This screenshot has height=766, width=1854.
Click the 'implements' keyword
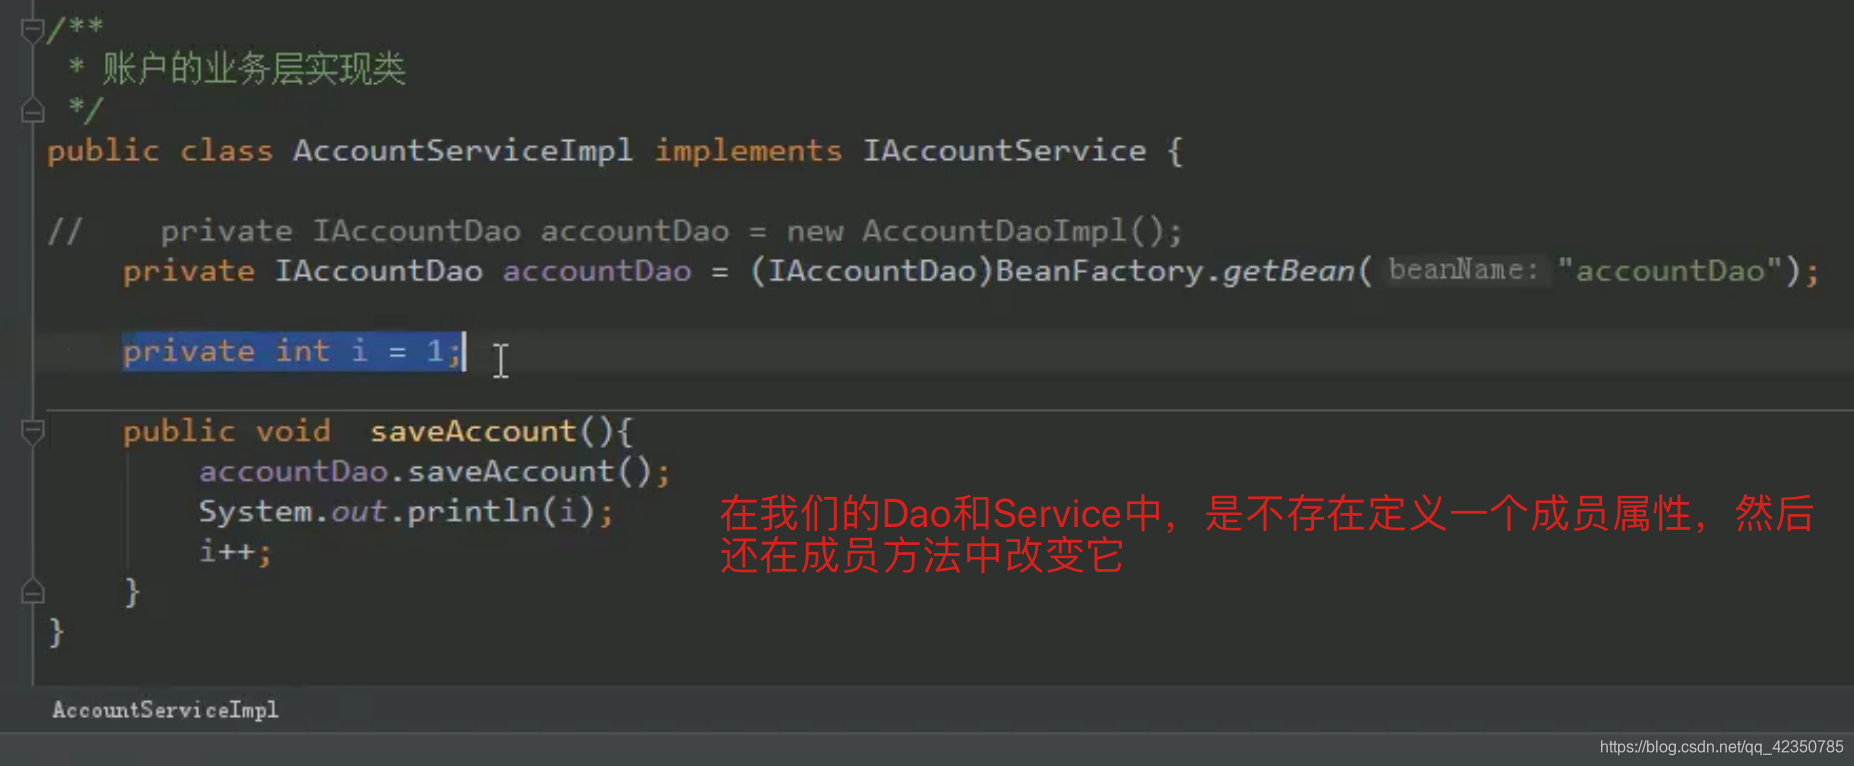point(748,151)
